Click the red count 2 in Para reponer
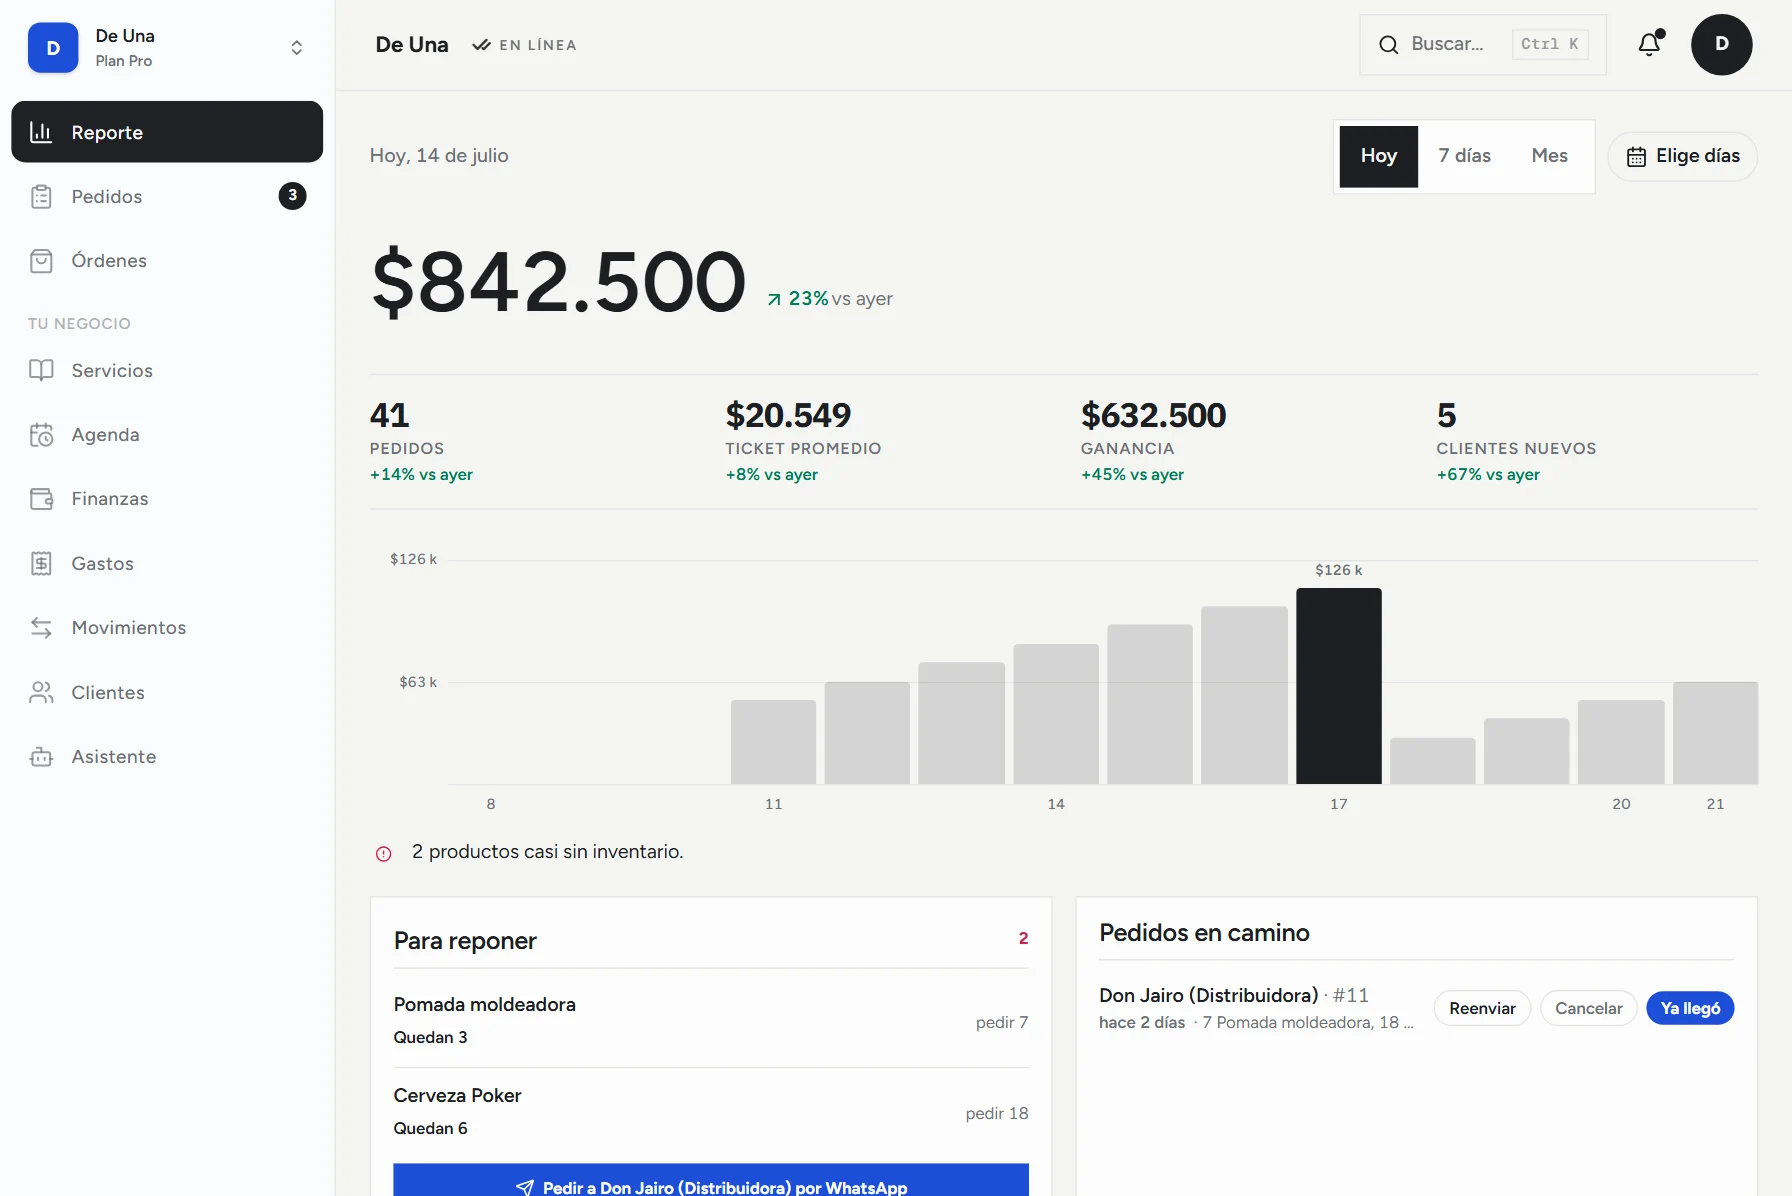This screenshot has width=1792, height=1196. click(1023, 938)
